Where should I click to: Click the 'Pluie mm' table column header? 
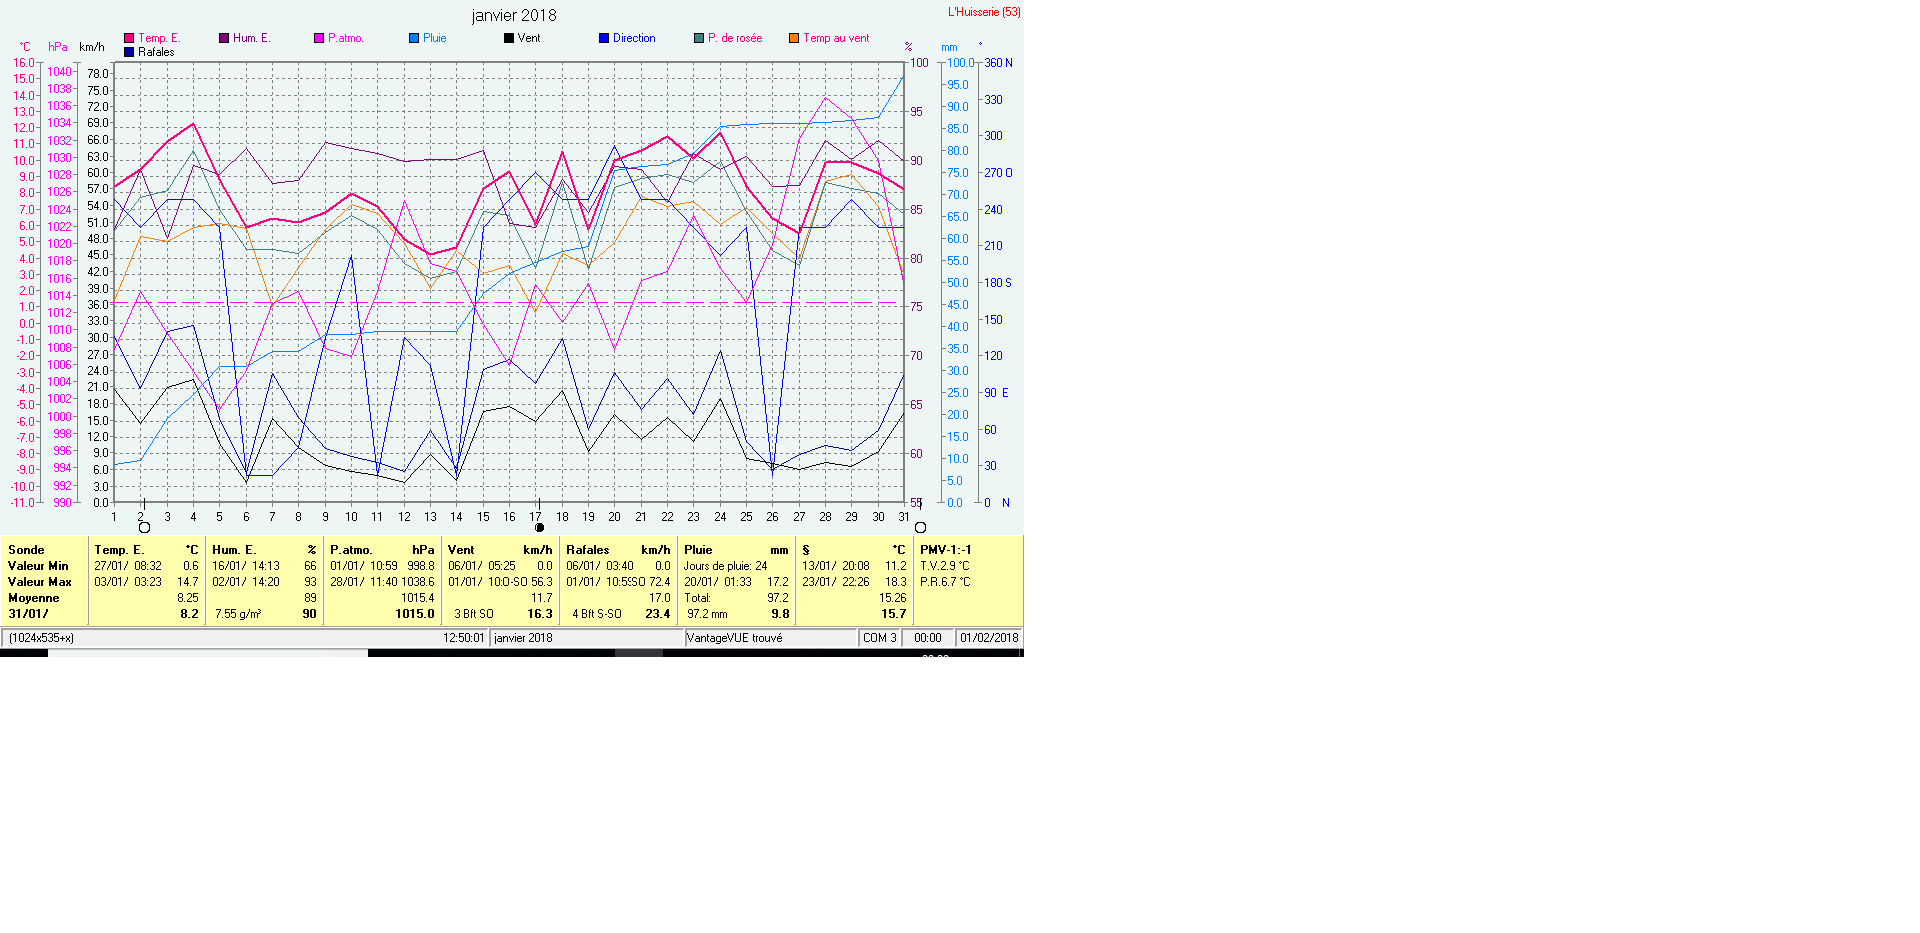pos(736,550)
